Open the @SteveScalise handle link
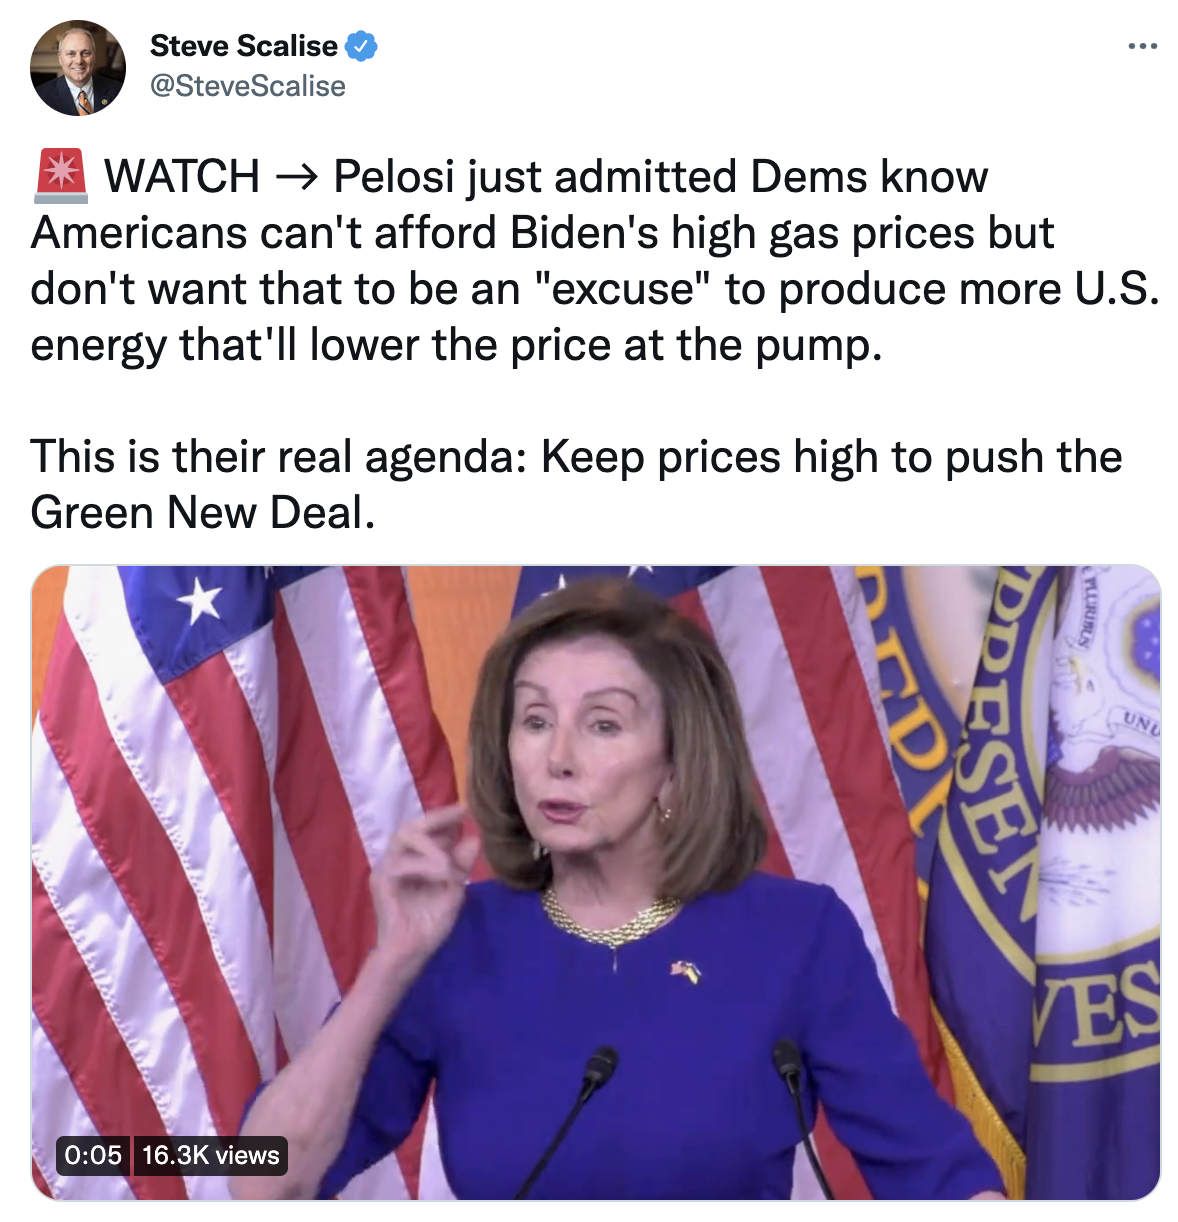 (248, 86)
